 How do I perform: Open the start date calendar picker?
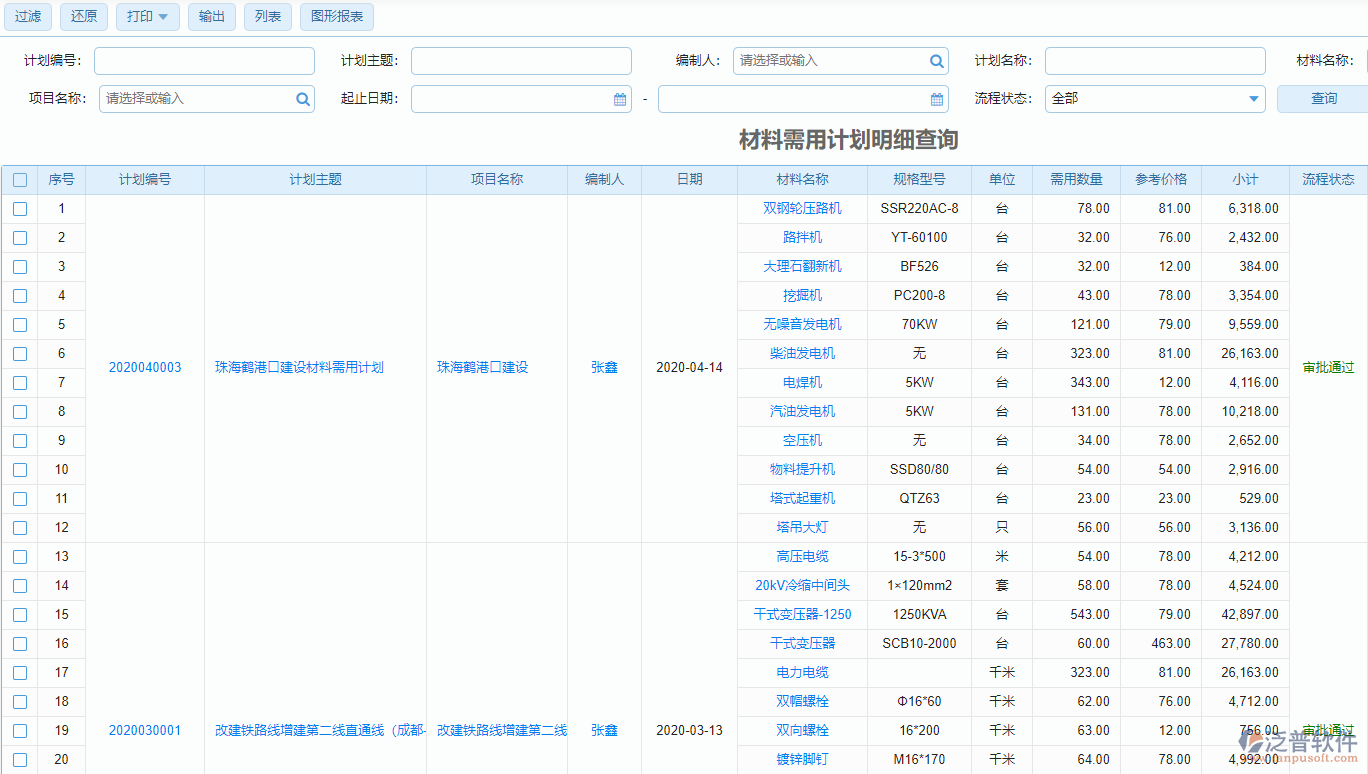(620, 98)
